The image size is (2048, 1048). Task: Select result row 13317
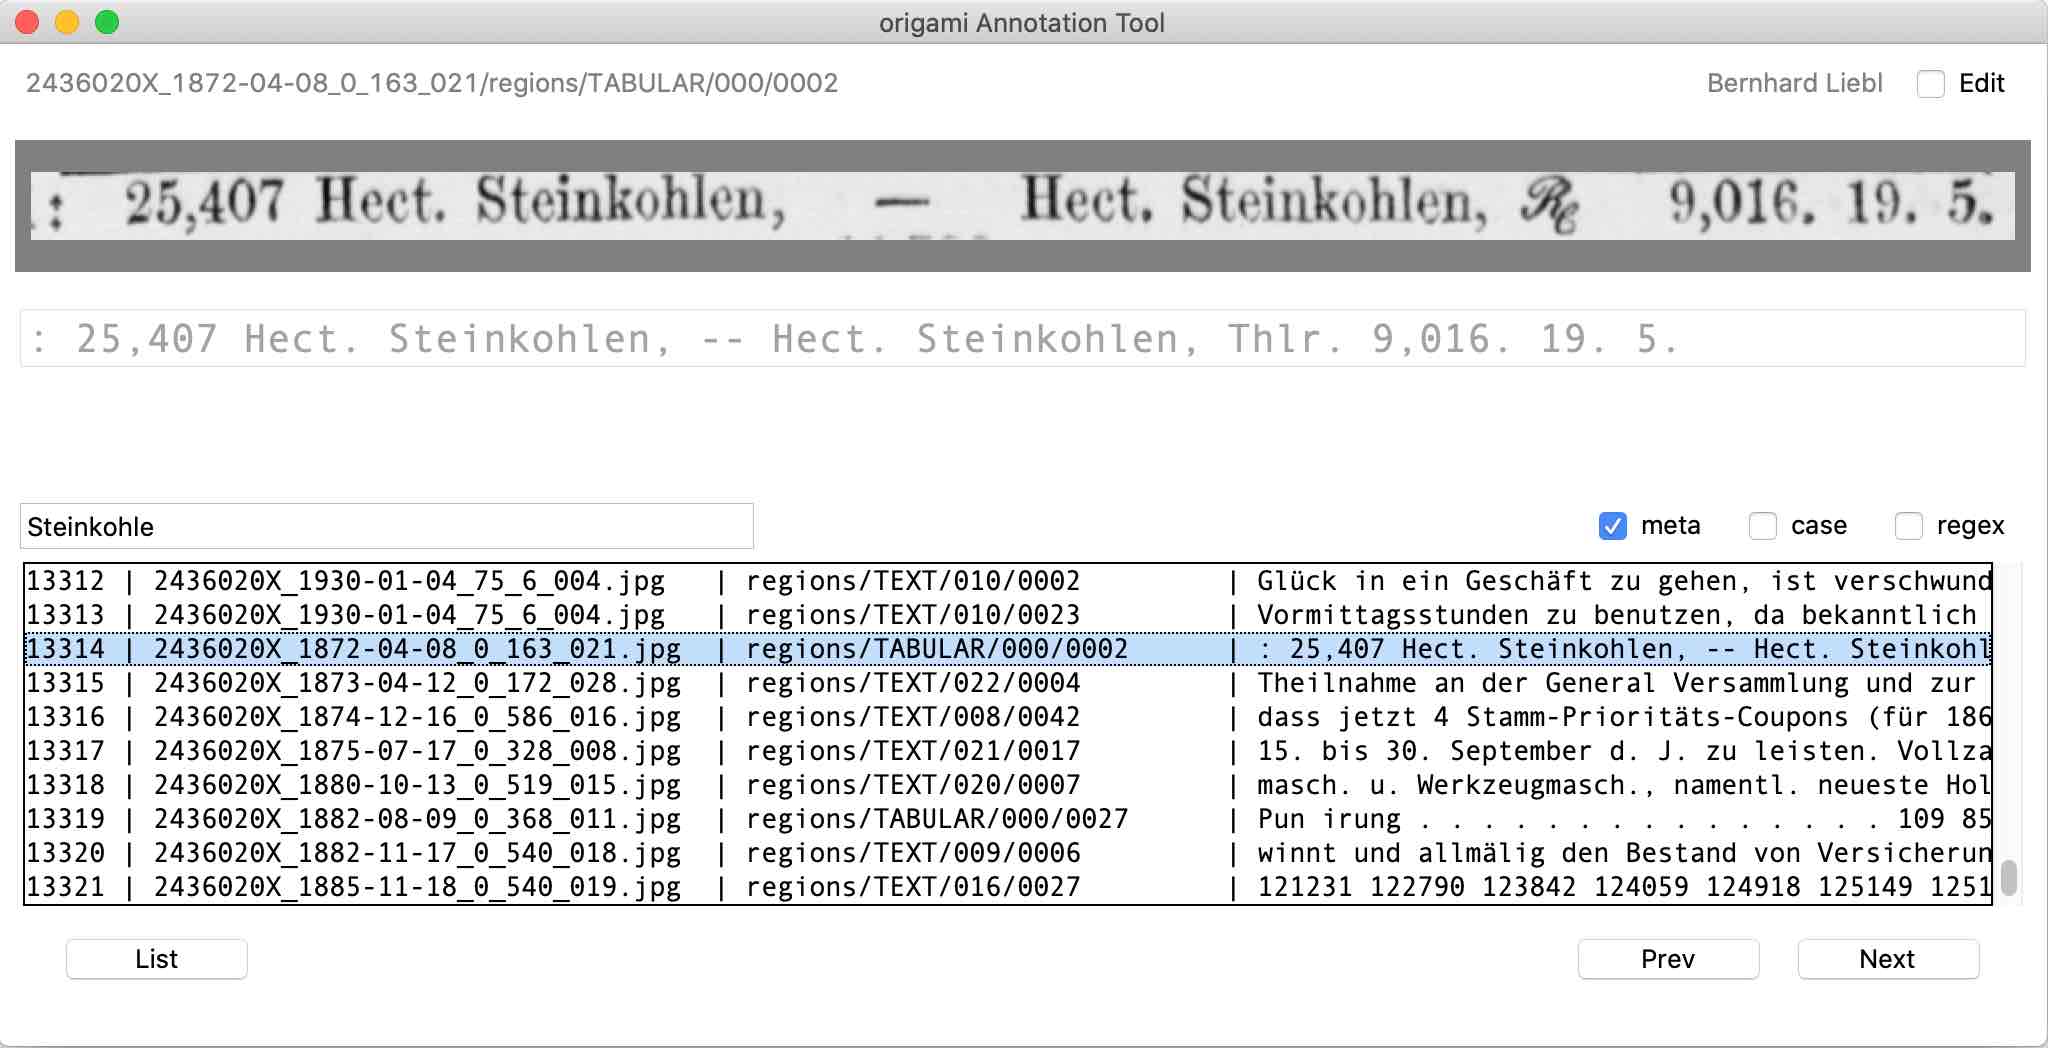(x=1008, y=751)
